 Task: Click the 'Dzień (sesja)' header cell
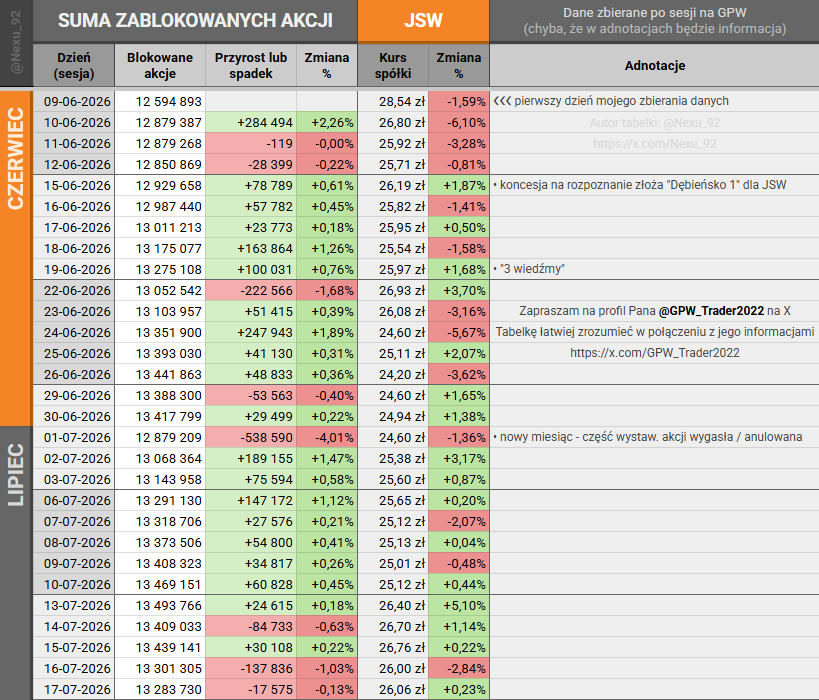74,65
